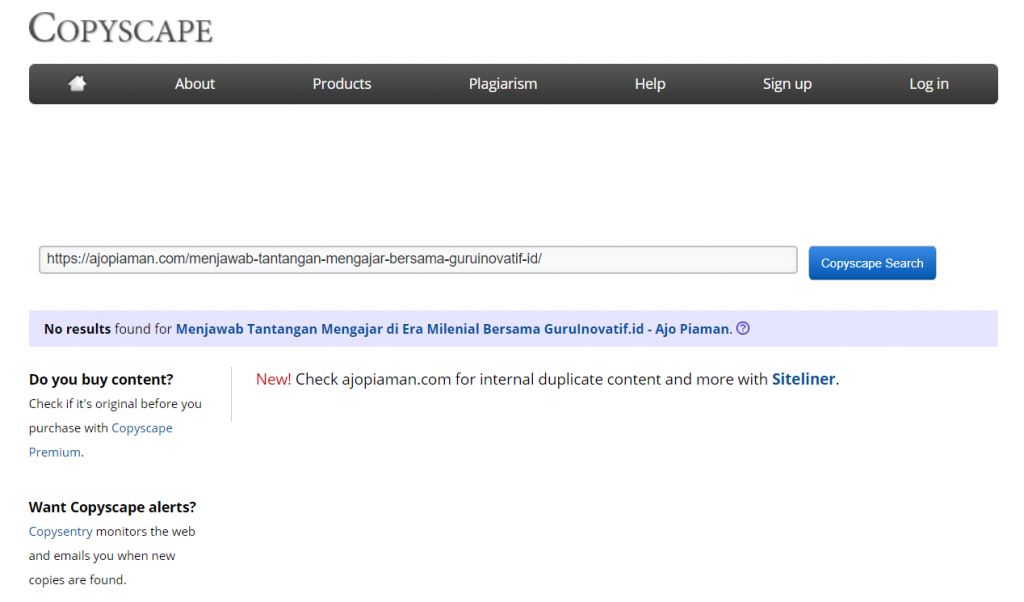Click the Copyscape logo
The height and width of the screenshot is (602, 1024).
[121, 28]
